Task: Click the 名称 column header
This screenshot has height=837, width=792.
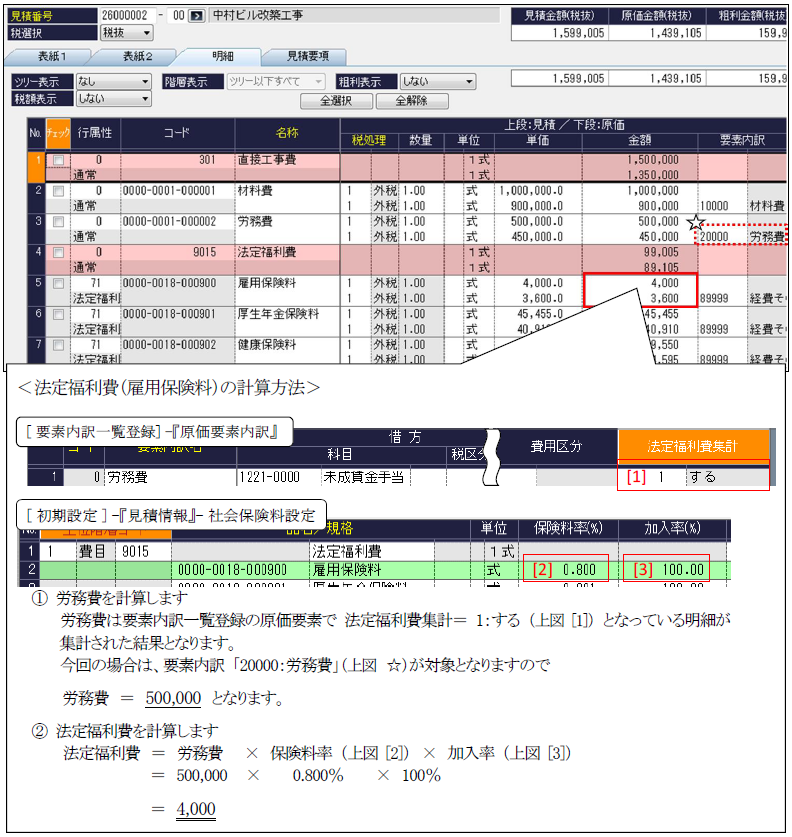Action: tap(287, 133)
